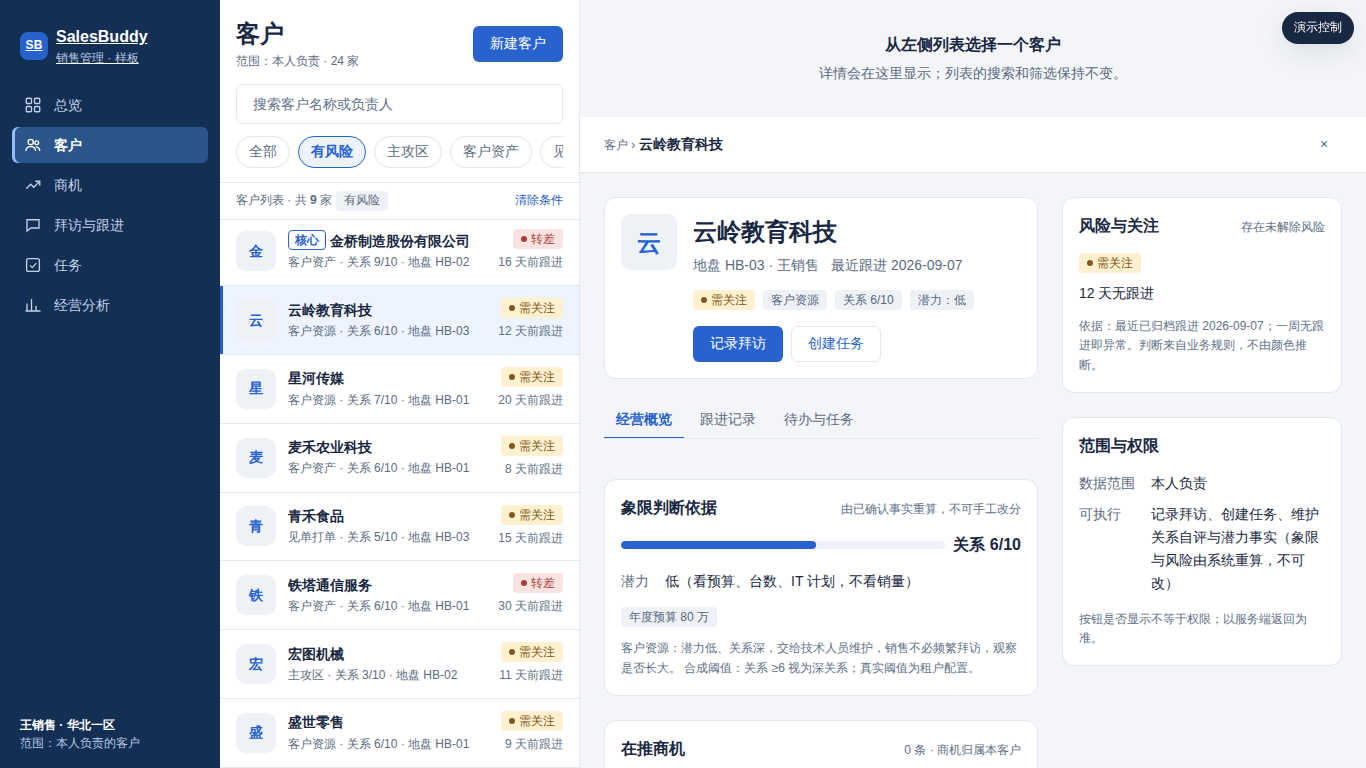Click the 潜力：低 tag in detail header
Screen dimensions: 1366x768
click(942, 300)
